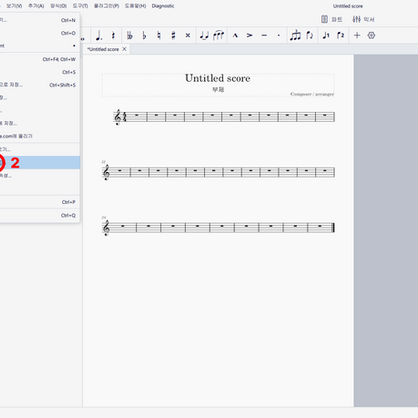Viewport: 418px width, 418px height.
Task: Apply the natural accidental
Action: [x=159, y=35]
